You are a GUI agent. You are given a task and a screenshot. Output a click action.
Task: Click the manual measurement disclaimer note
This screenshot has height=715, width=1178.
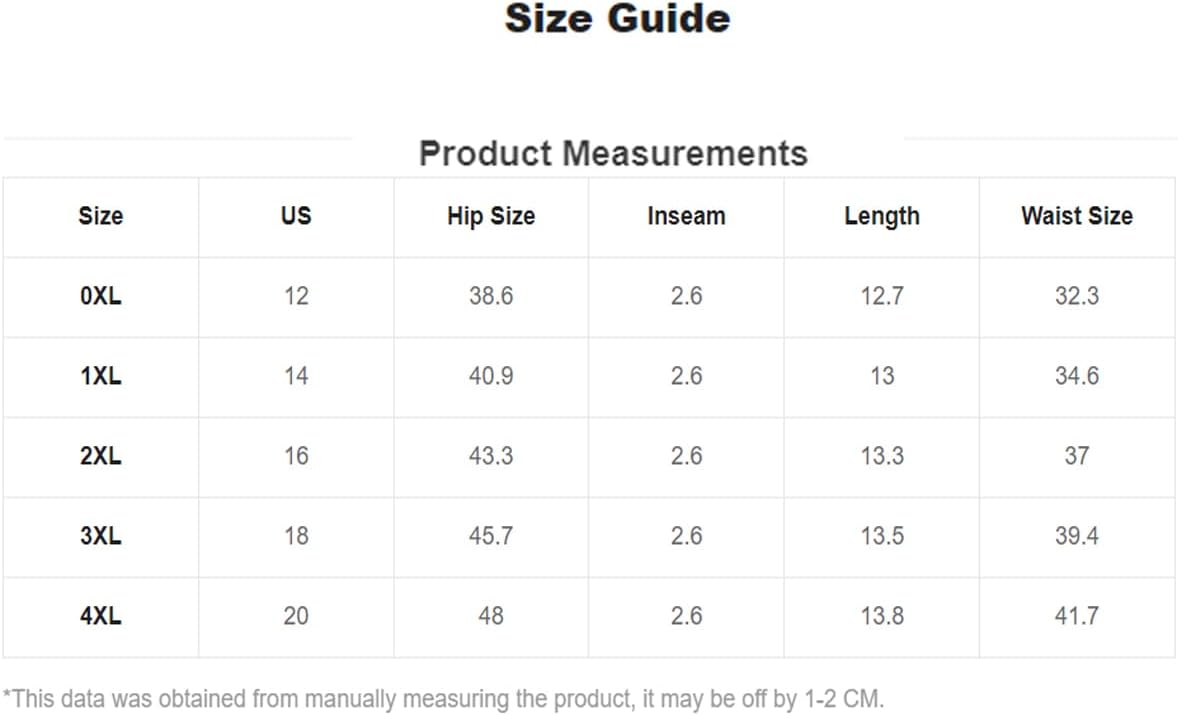[x=443, y=699]
